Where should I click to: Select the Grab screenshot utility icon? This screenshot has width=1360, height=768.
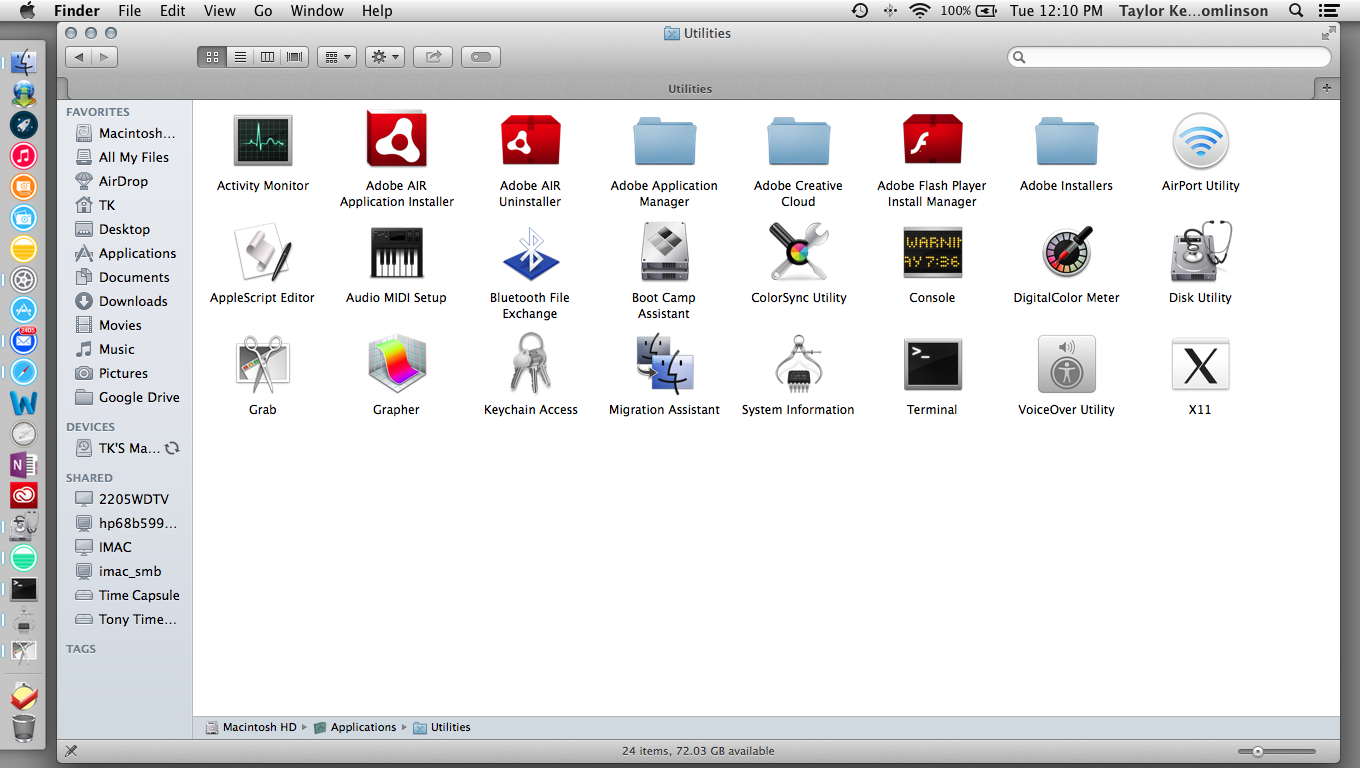tap(263, 365)
